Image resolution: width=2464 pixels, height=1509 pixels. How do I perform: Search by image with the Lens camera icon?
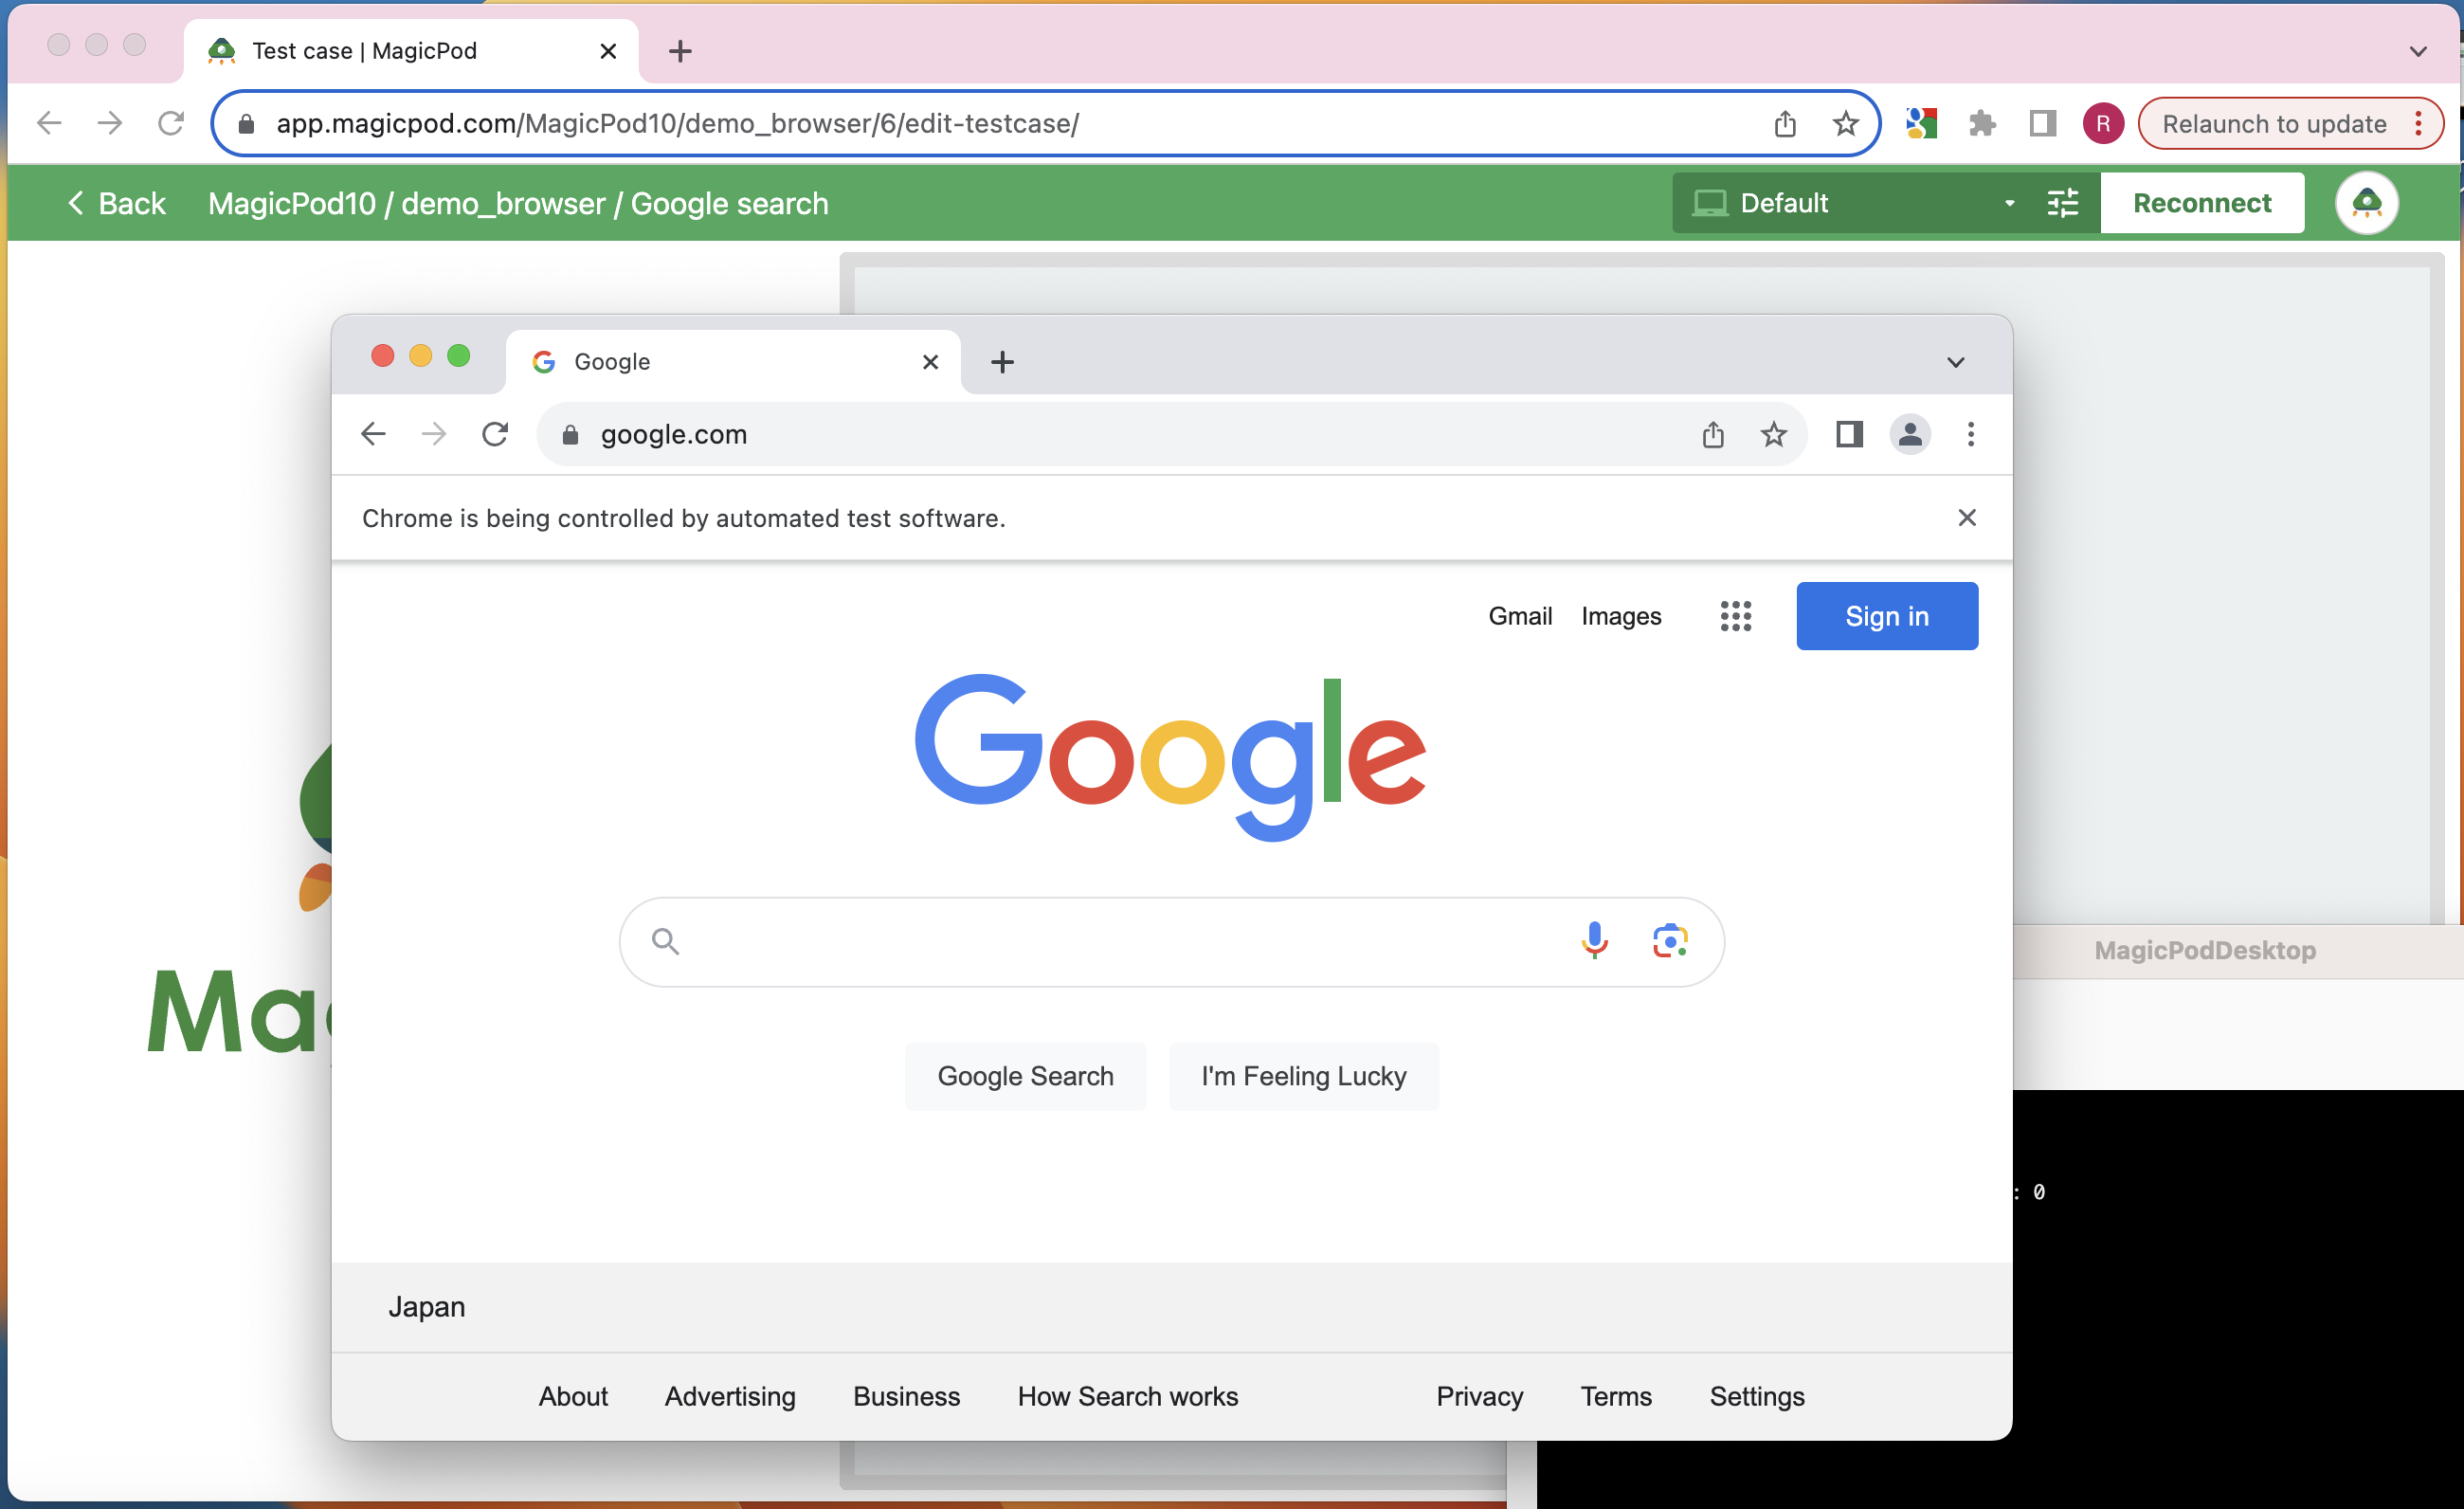tap(1670, 941)
